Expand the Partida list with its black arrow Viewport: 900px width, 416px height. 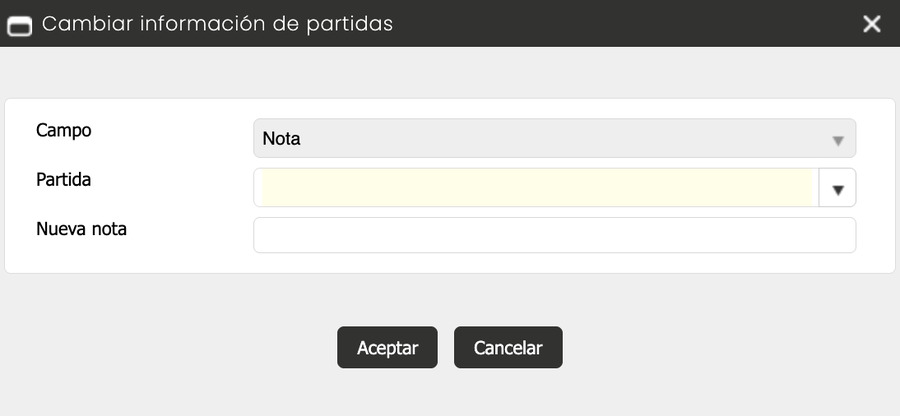click(838, 188)
